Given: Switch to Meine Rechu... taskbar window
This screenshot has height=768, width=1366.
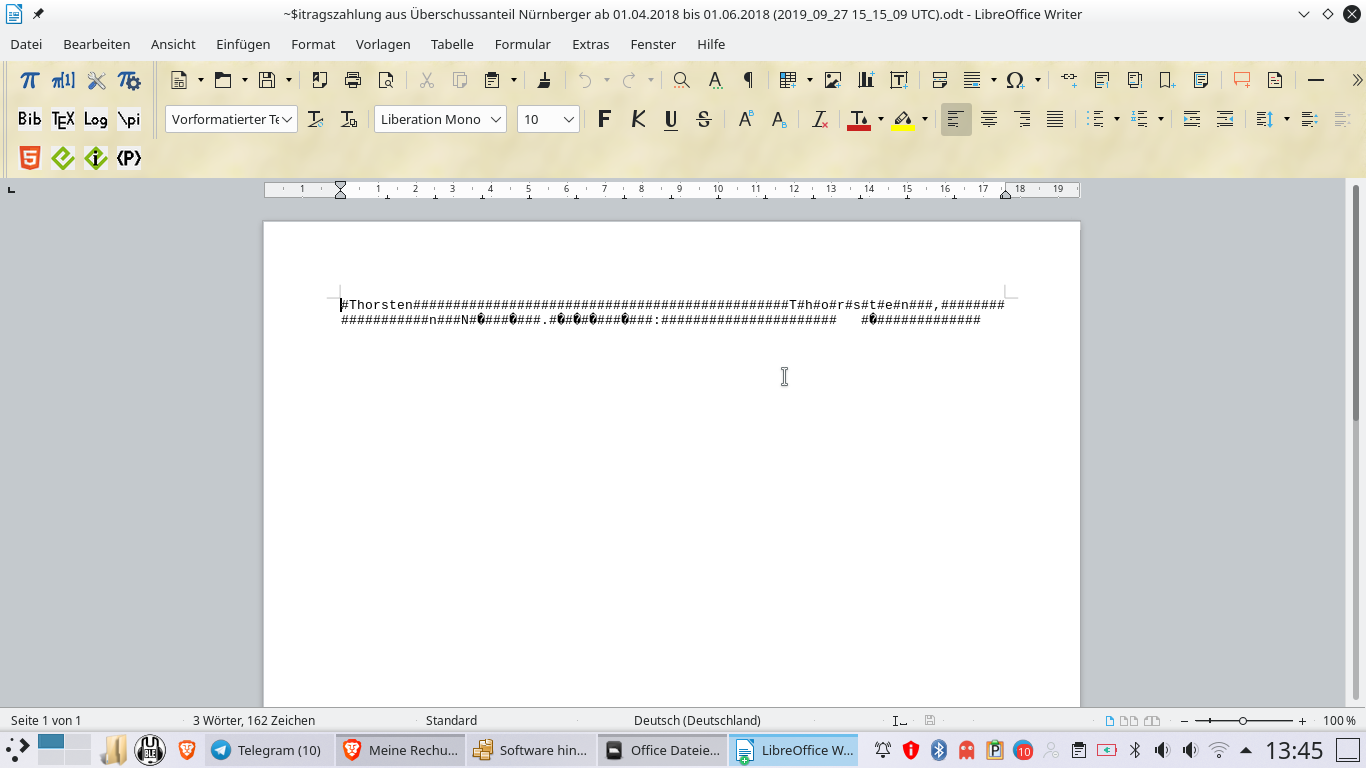Looking at the screenshot, I should (x=400, y=750).
